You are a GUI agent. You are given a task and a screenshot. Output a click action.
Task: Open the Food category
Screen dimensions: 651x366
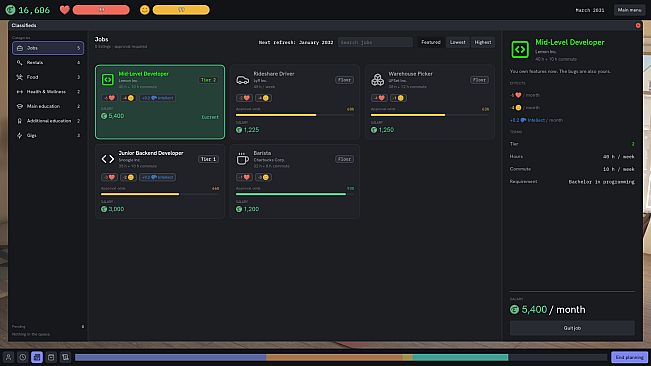48,77
